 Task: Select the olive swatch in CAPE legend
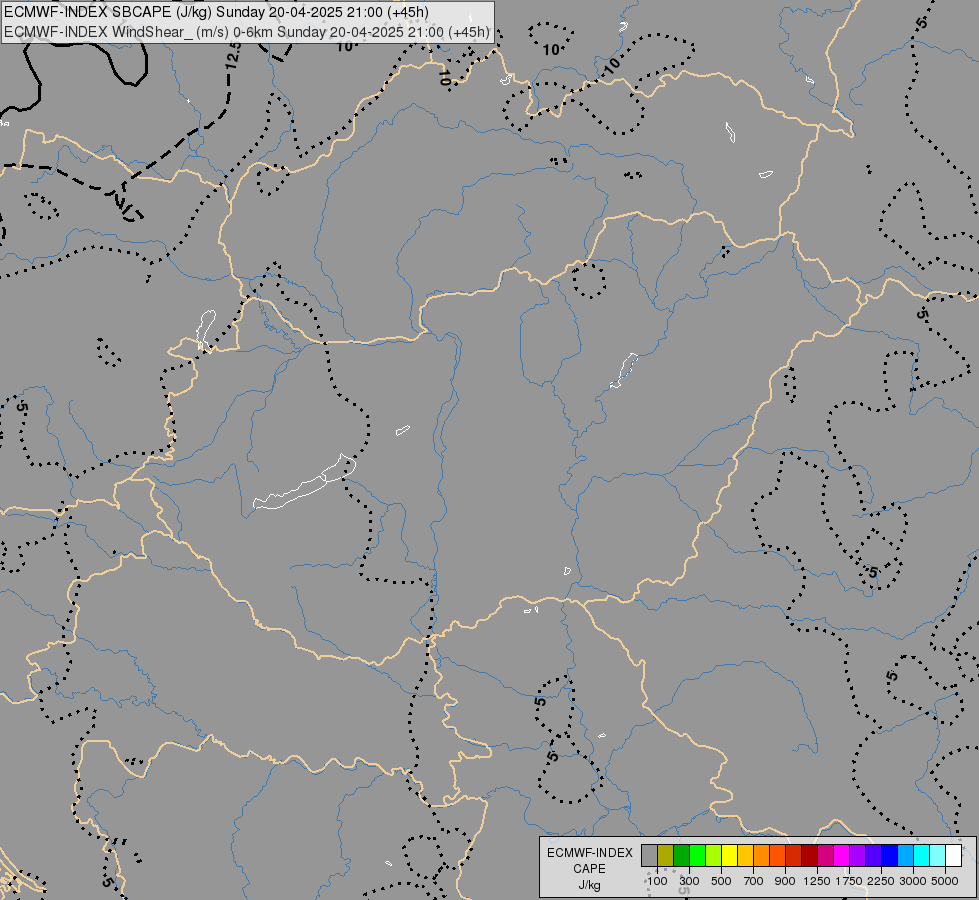(x=666, y=856)
